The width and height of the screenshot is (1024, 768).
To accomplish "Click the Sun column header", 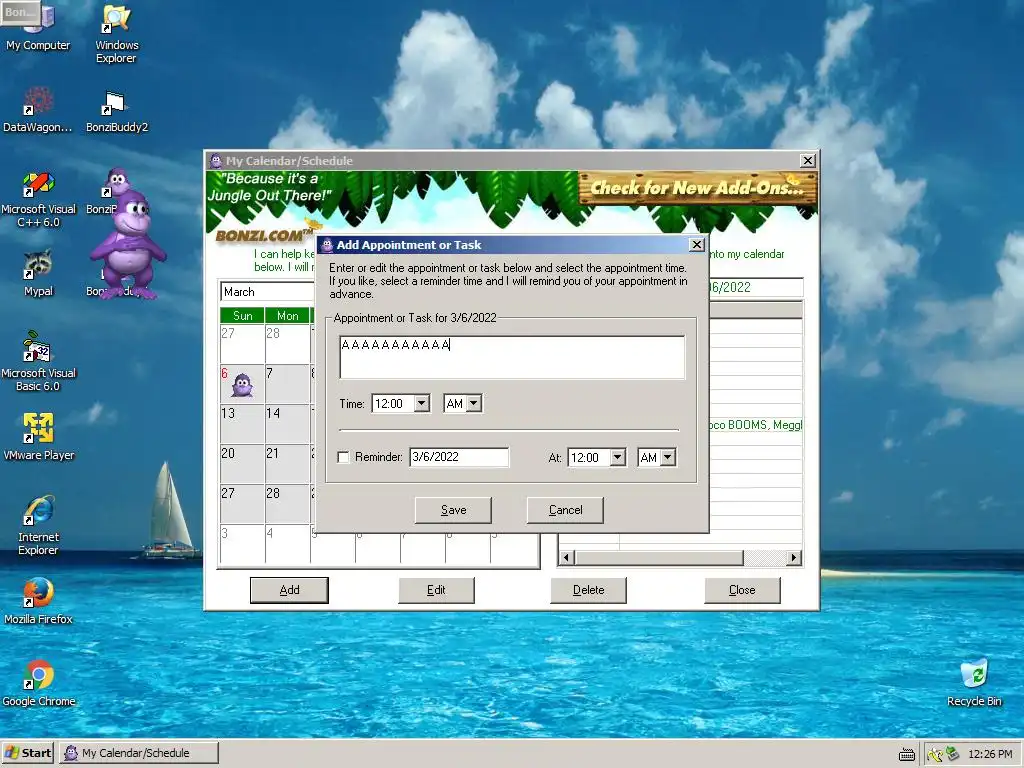I will 242,315.
